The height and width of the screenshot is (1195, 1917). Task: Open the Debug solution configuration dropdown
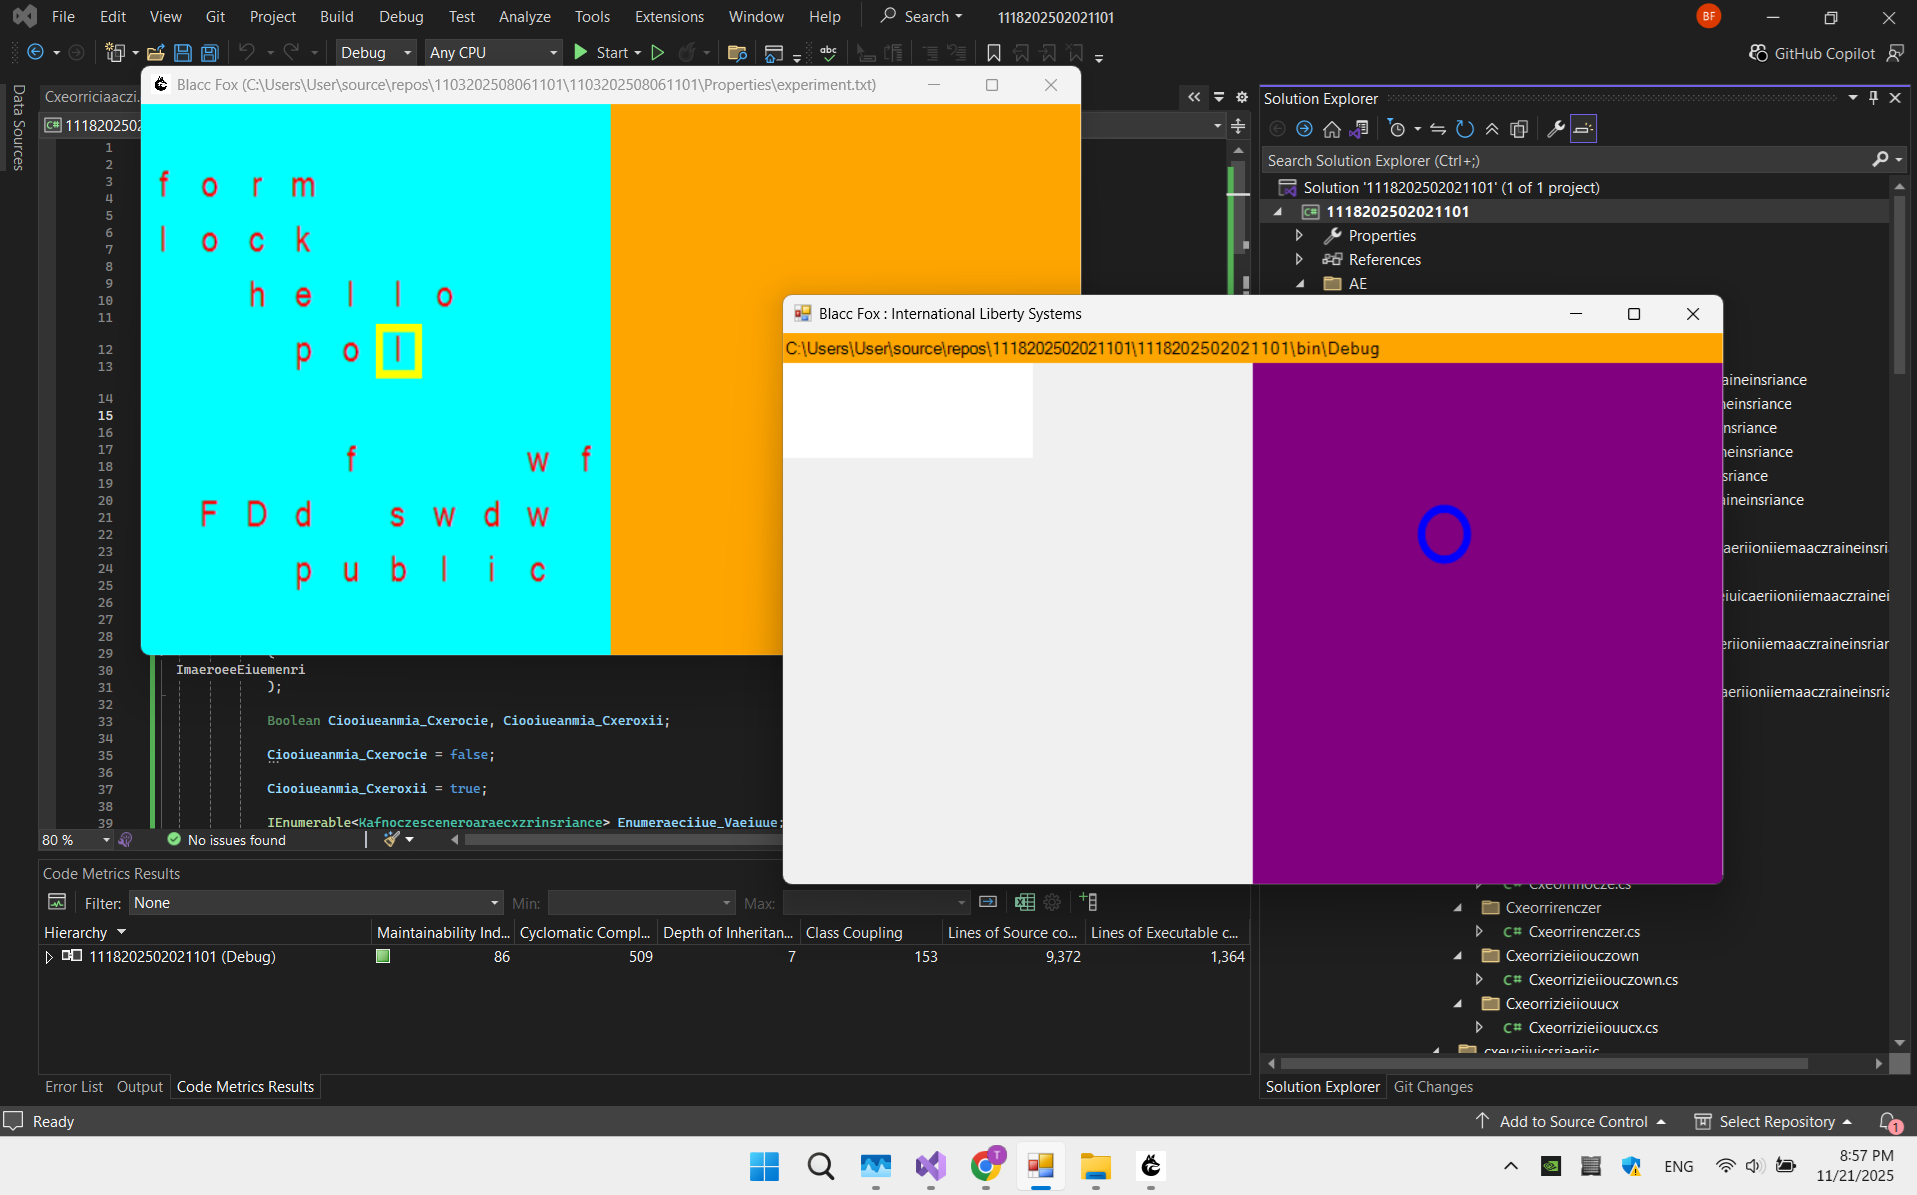[x=376, y=52]
